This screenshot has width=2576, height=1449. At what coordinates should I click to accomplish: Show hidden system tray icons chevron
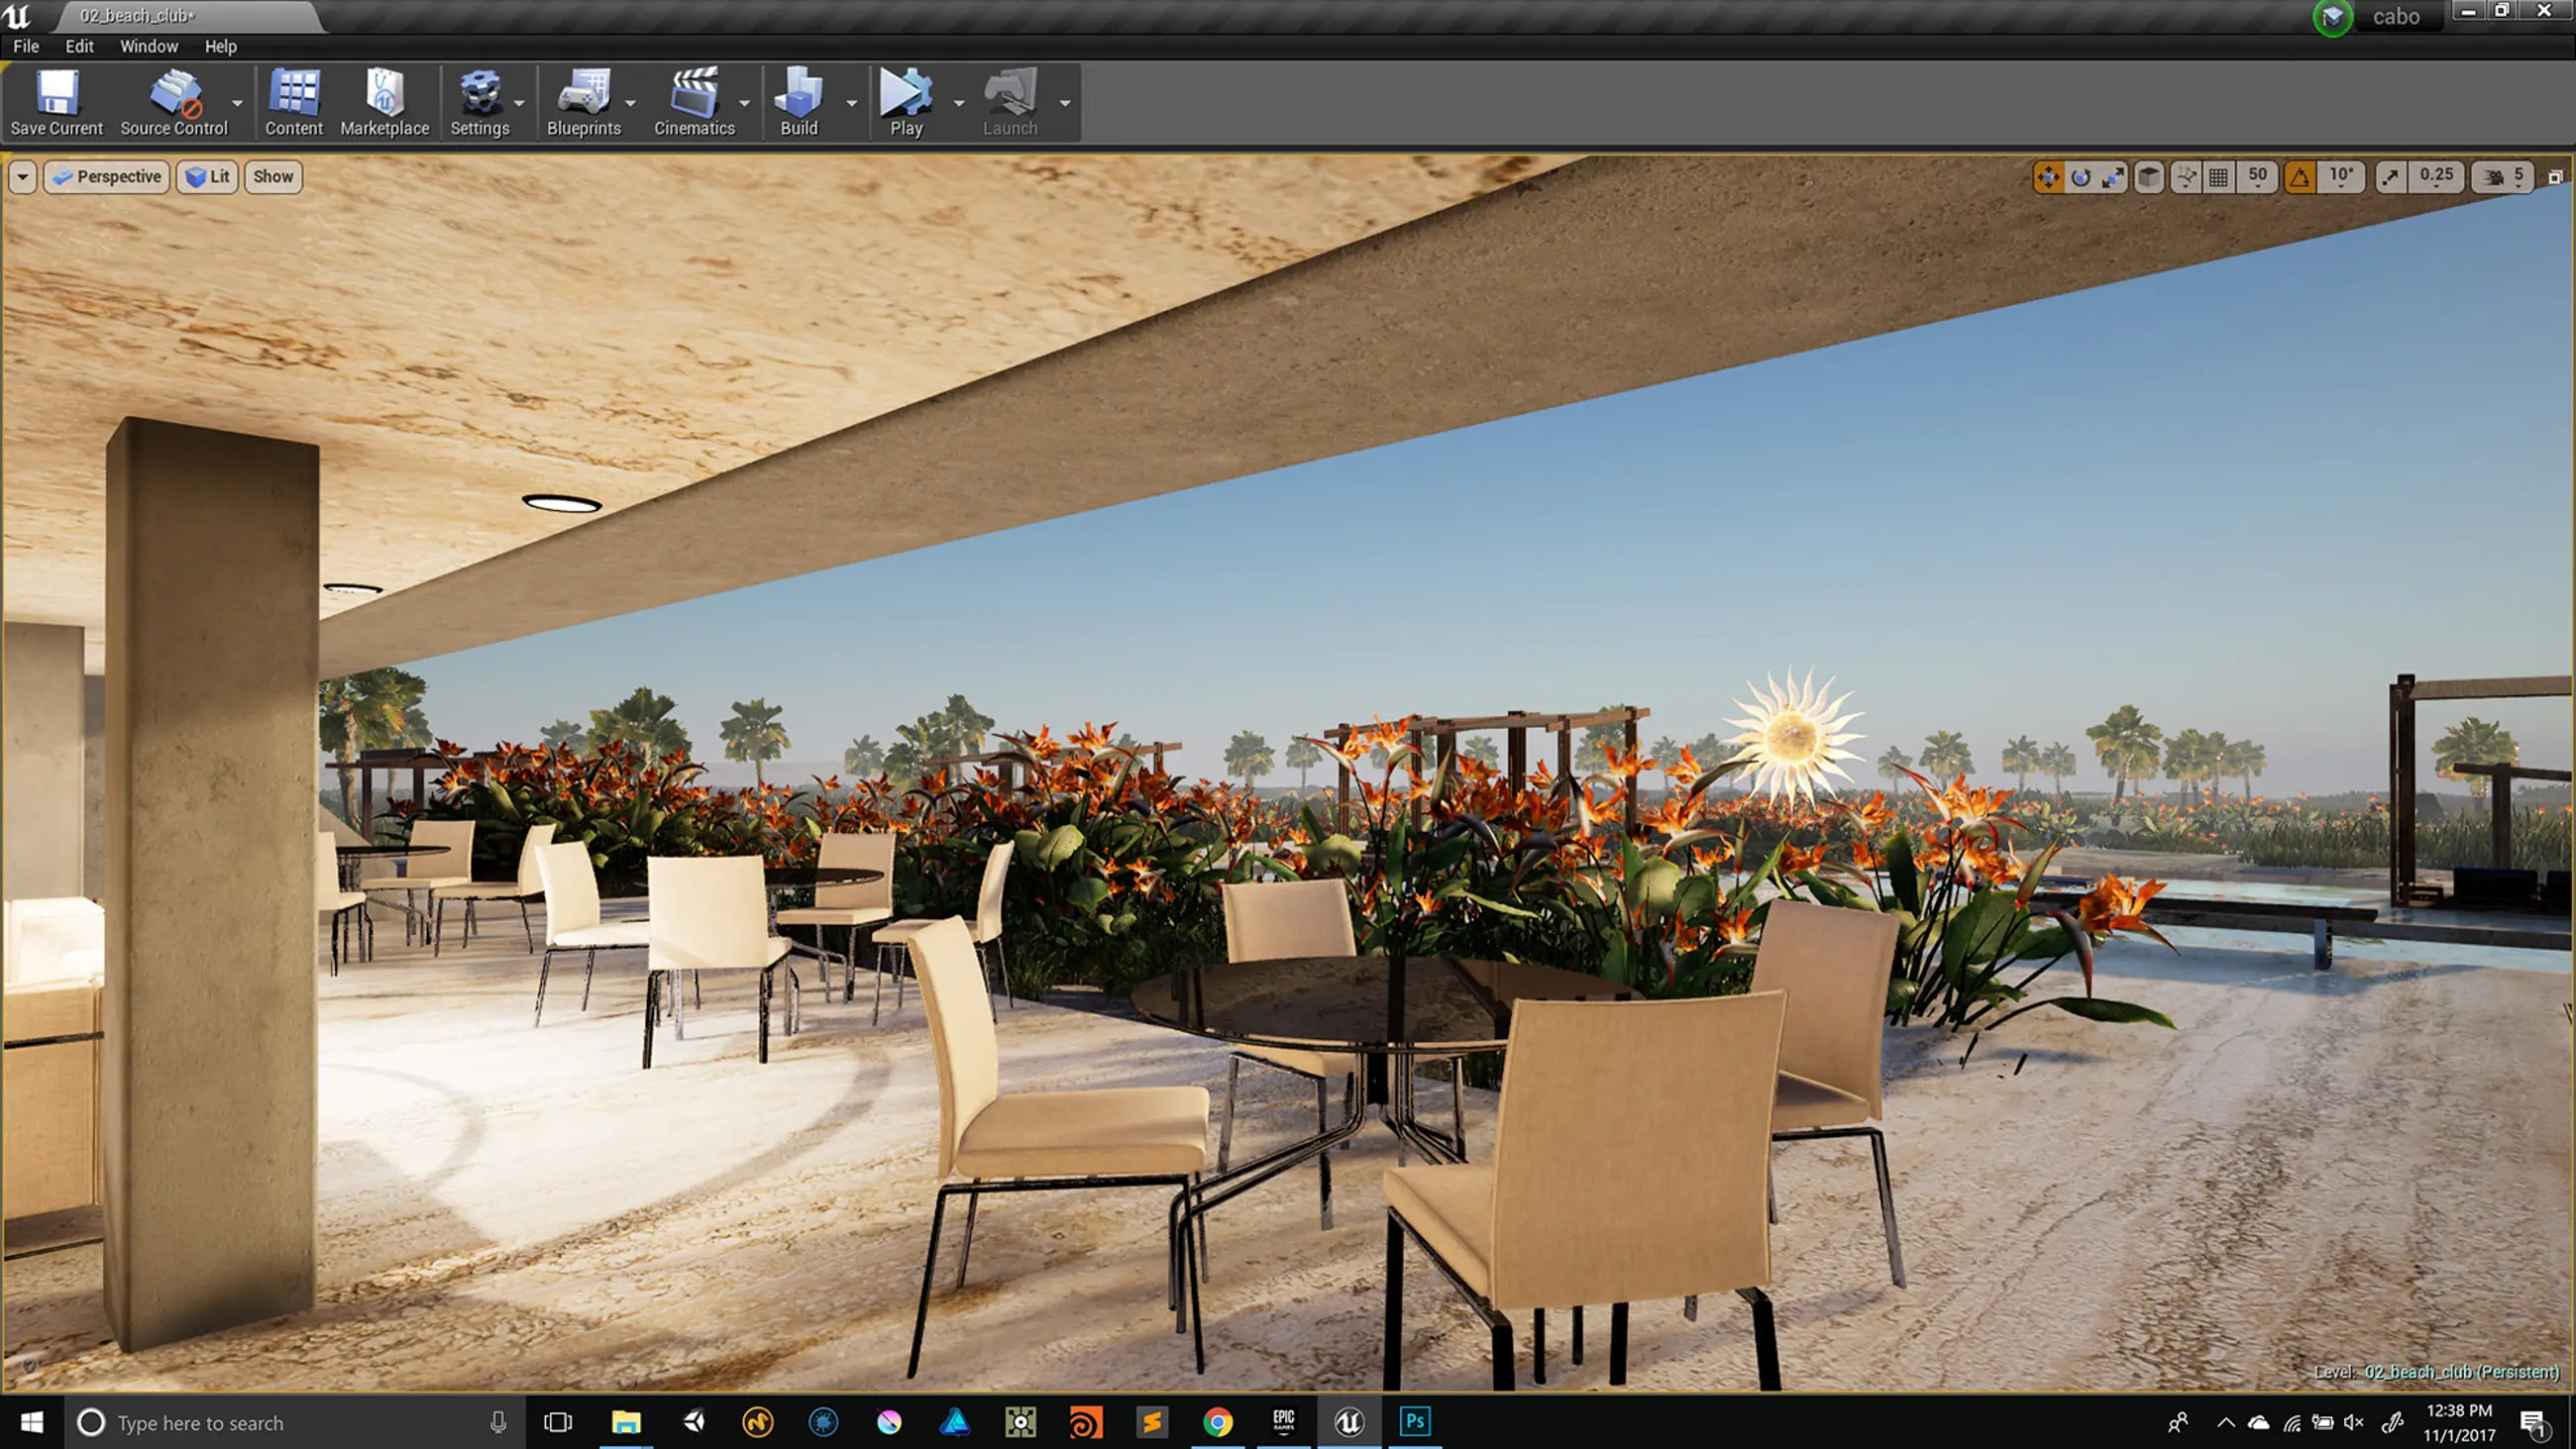2225,1422
